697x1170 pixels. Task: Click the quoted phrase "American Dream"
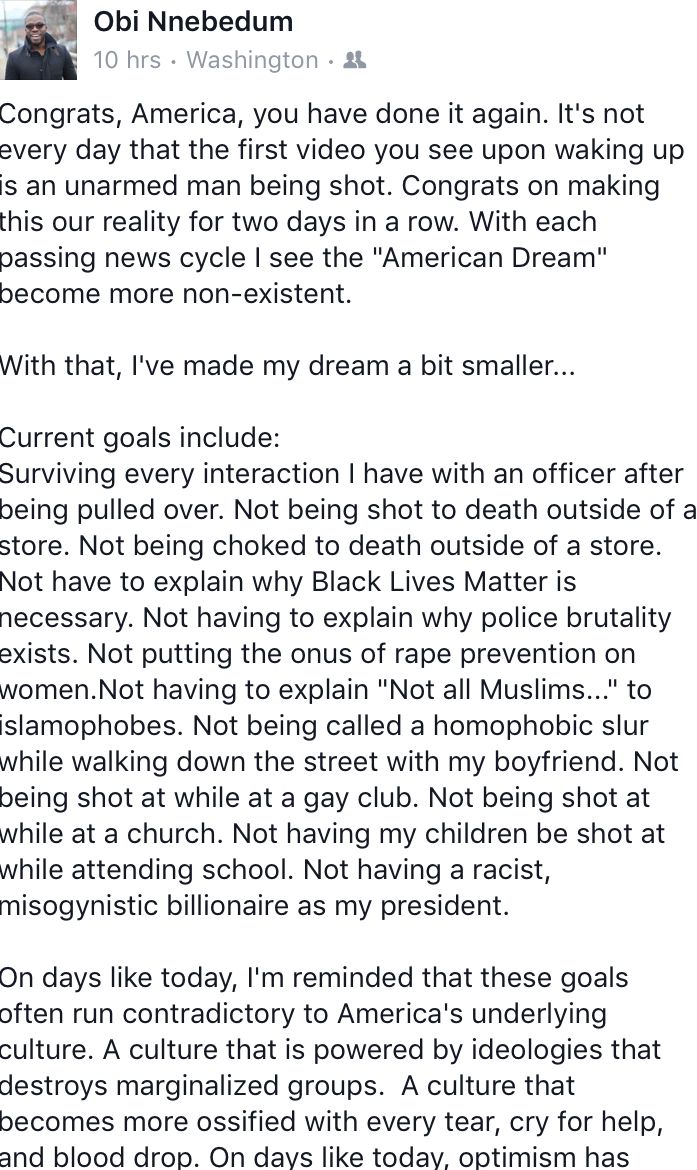pyautogui.click(x=489, y=257)
